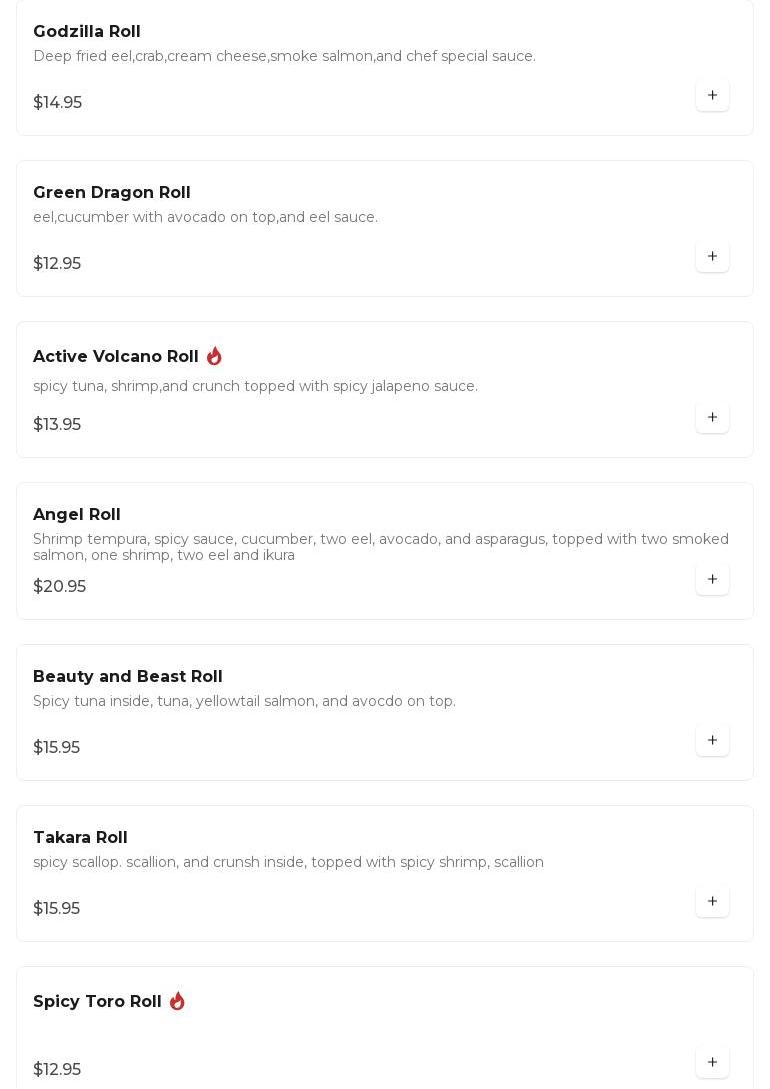
Task: Click the $20.95 Angel Roll price
Action: (59, 587)
